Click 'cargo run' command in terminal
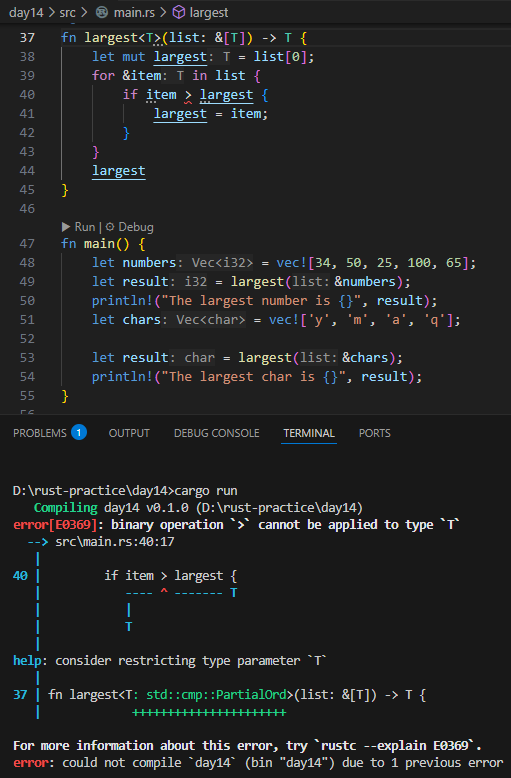 206,491
